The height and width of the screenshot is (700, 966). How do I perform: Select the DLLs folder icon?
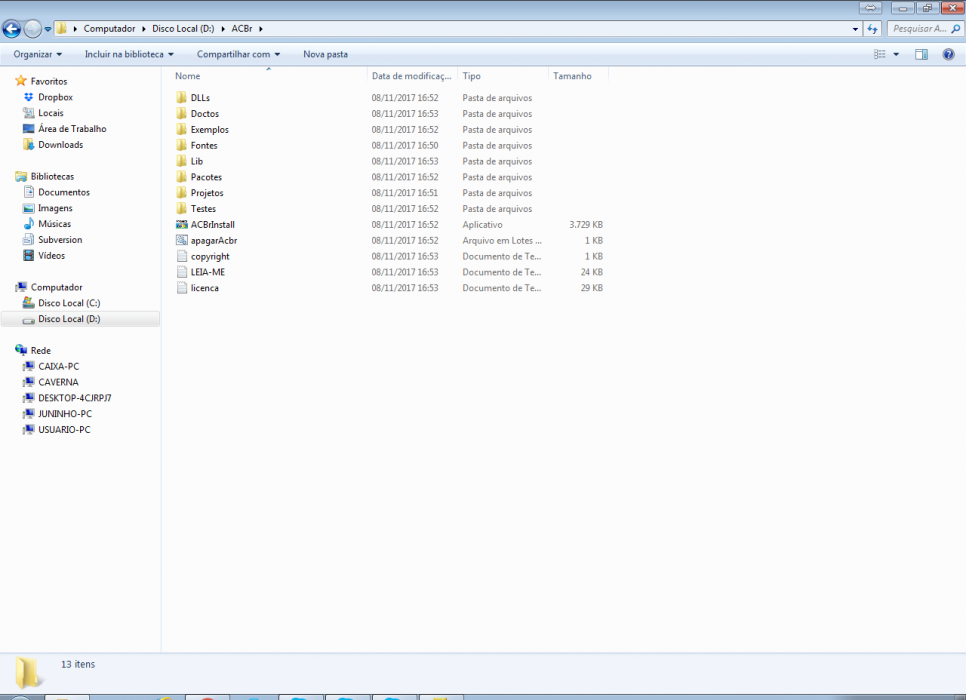[181, 97]
